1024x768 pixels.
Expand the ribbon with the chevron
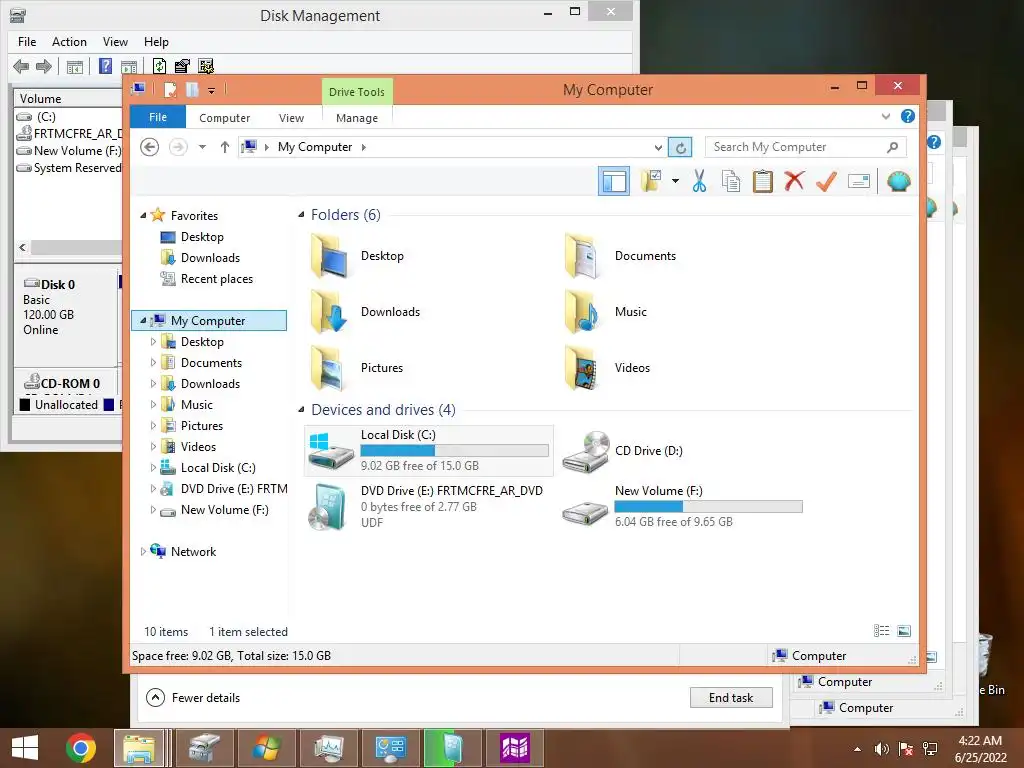point(886,116)
